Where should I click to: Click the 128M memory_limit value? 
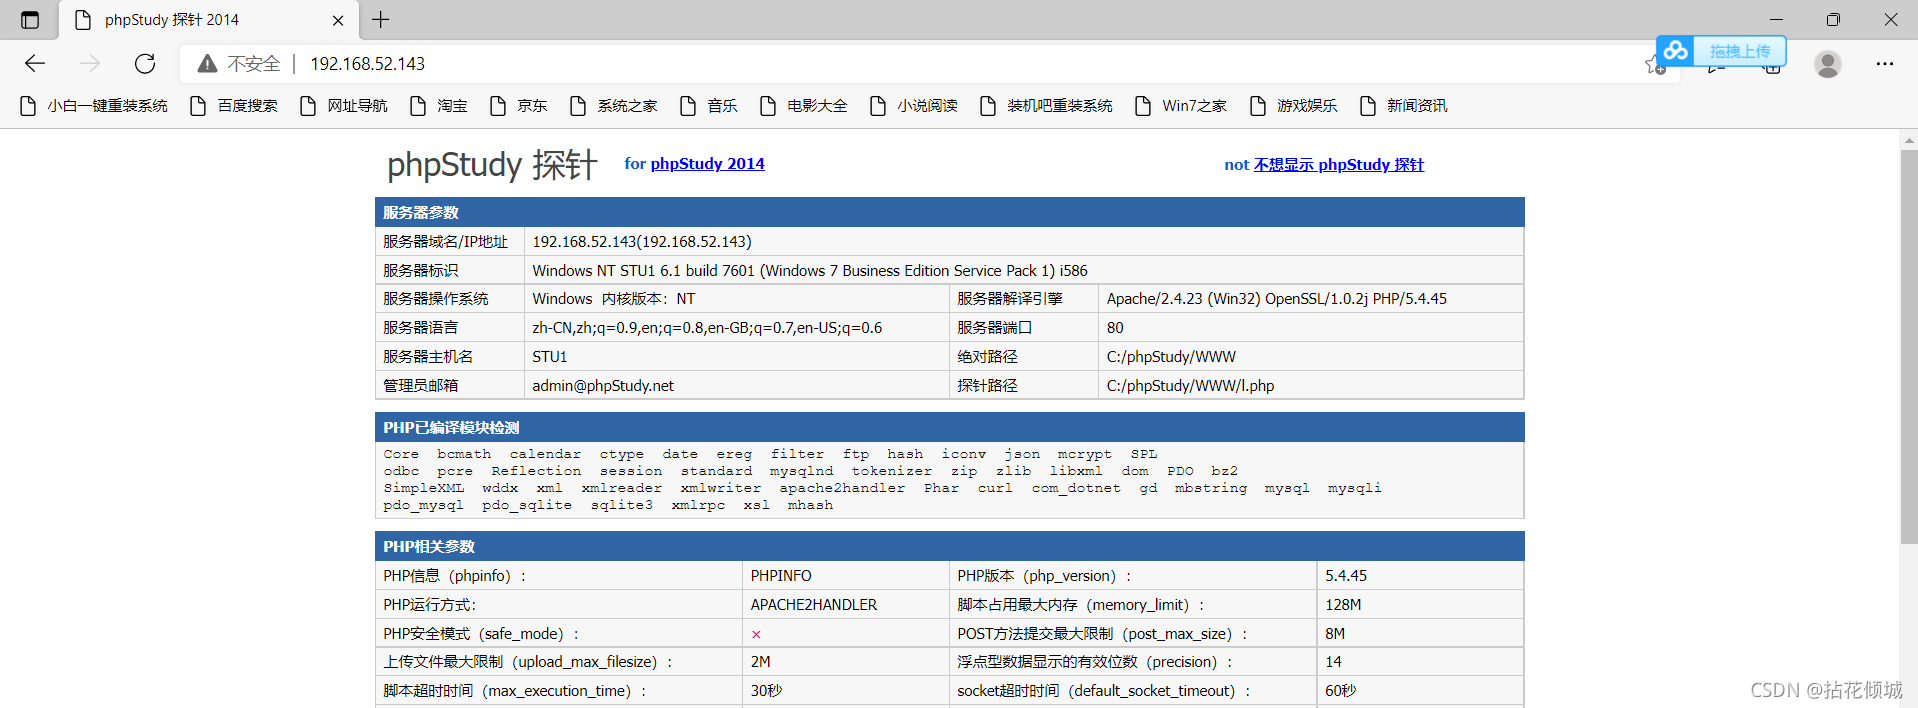tap(1343, 605)
